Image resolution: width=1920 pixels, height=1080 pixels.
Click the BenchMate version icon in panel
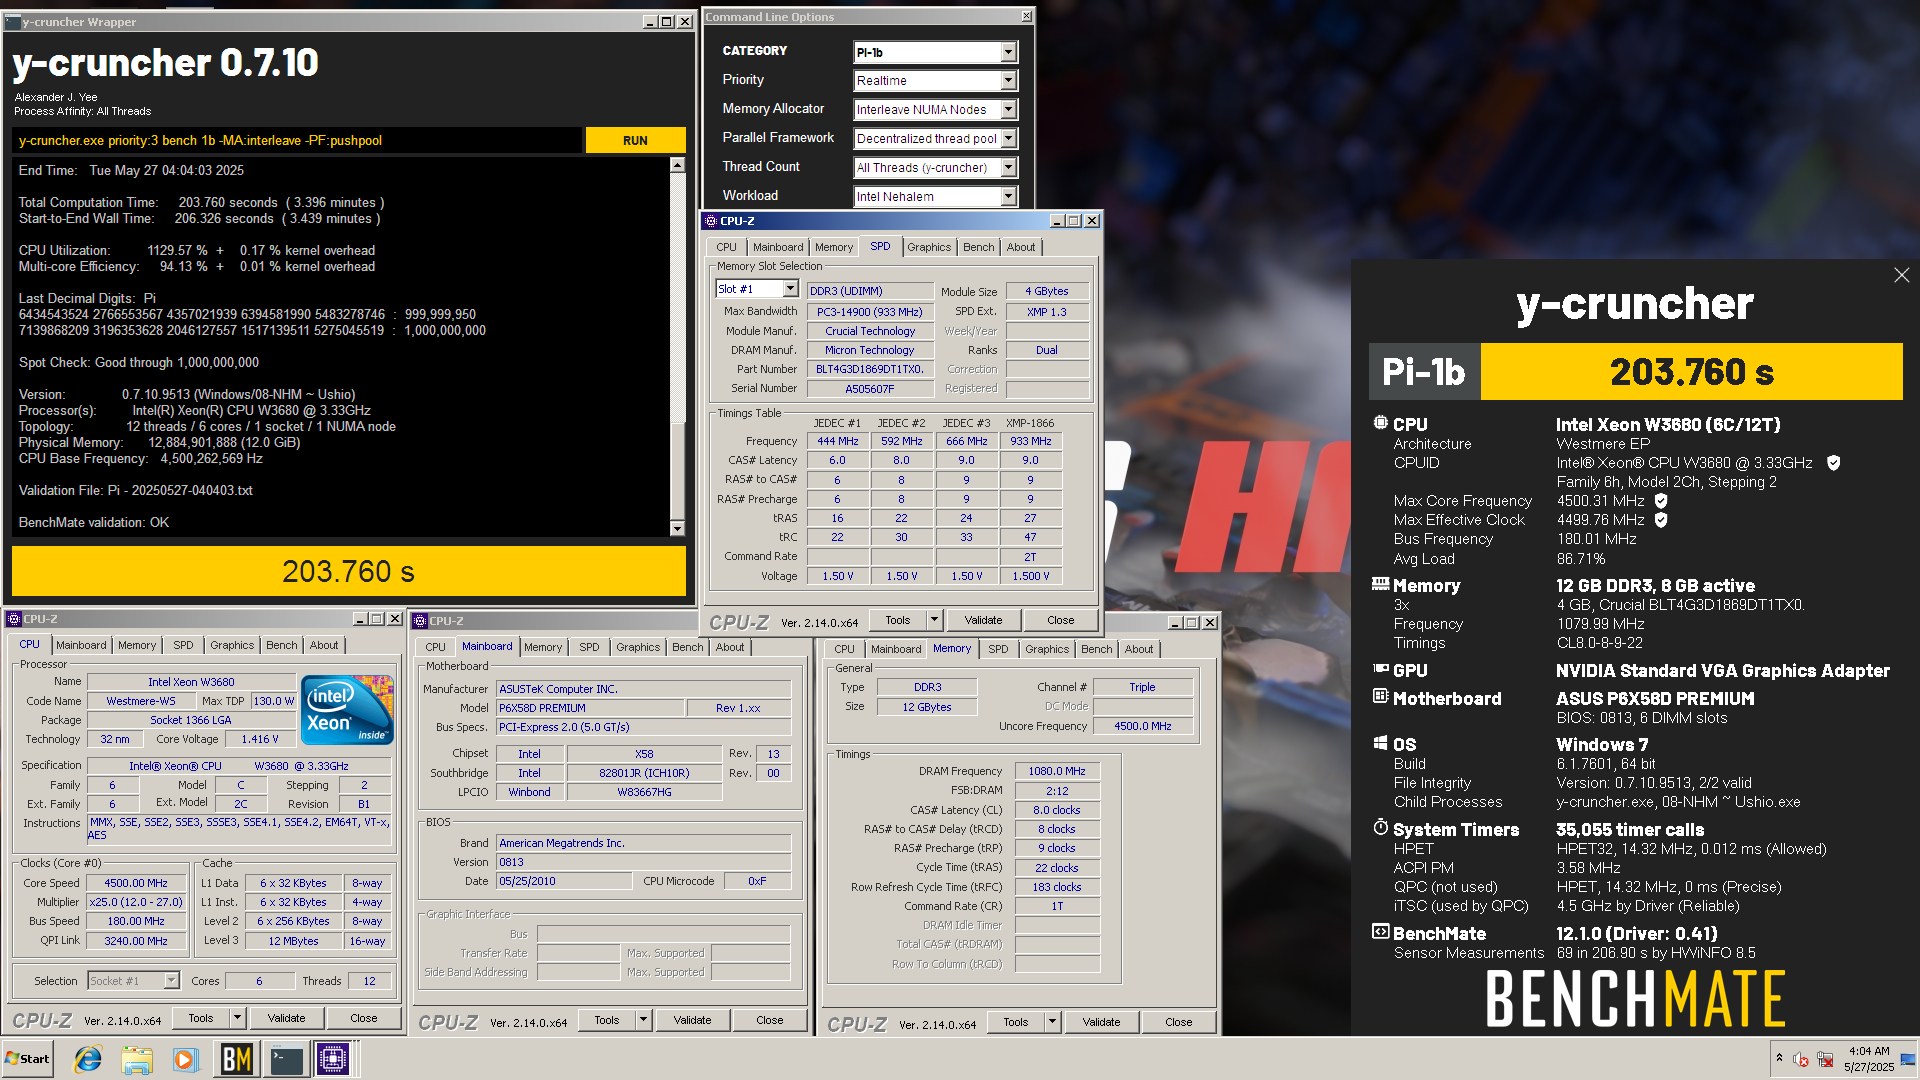click(1380, 932)
